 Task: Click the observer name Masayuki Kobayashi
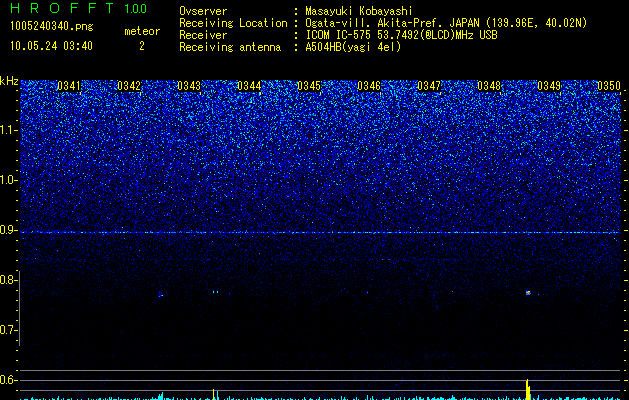pos(359,11)
